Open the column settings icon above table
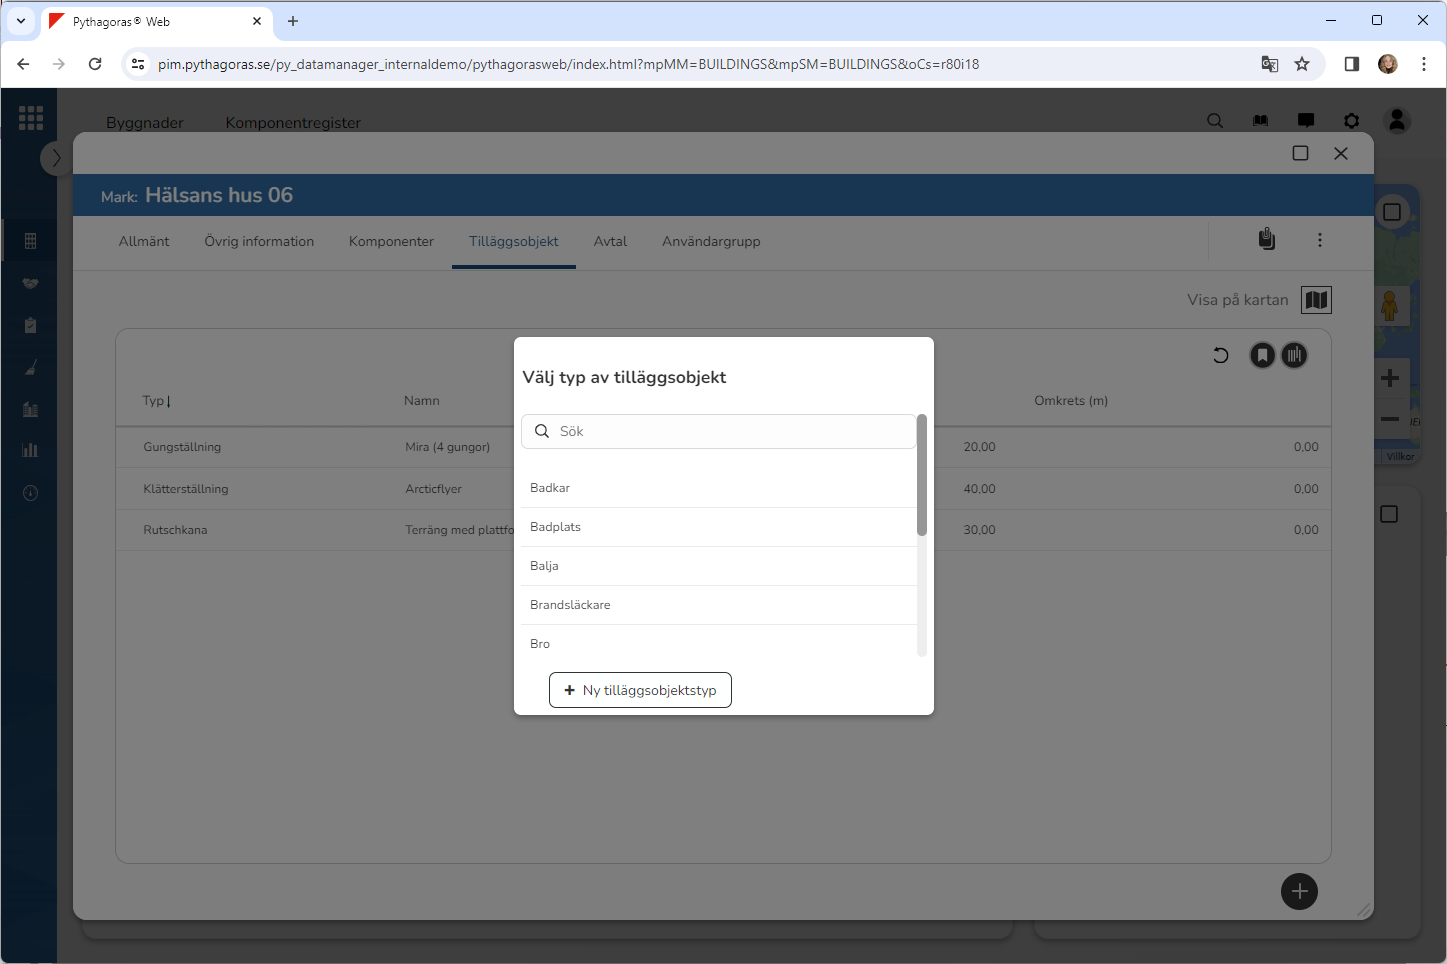This screenshot has height=964, width=1447. tap(1294, 355)
